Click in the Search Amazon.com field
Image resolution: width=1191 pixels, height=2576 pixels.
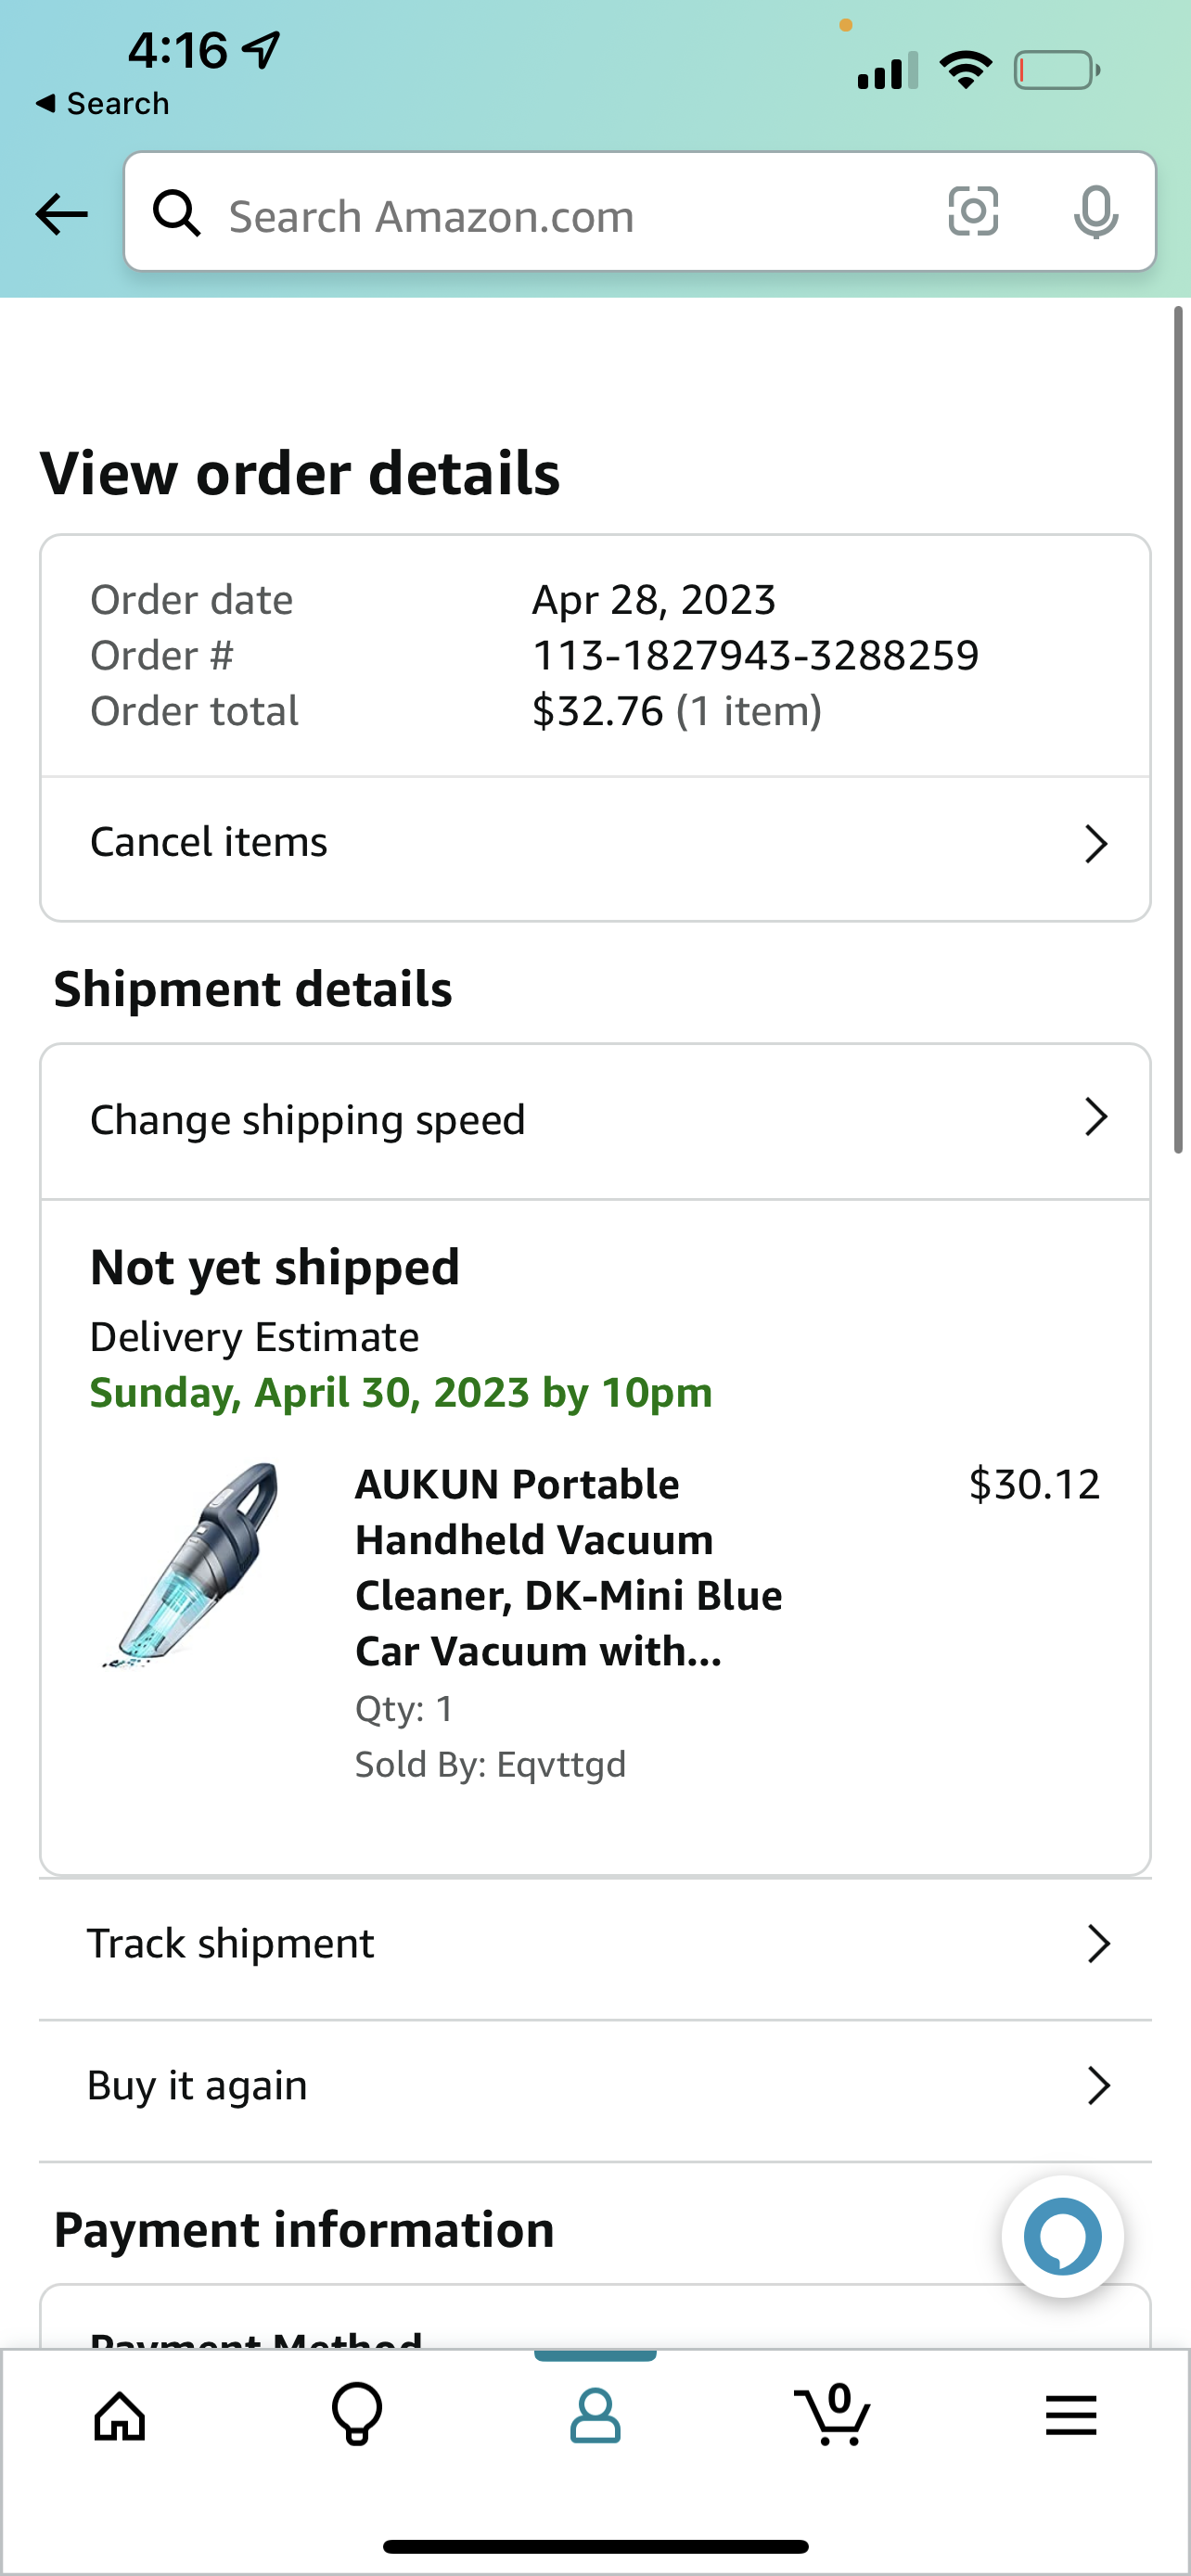click(x=560, y=216)
